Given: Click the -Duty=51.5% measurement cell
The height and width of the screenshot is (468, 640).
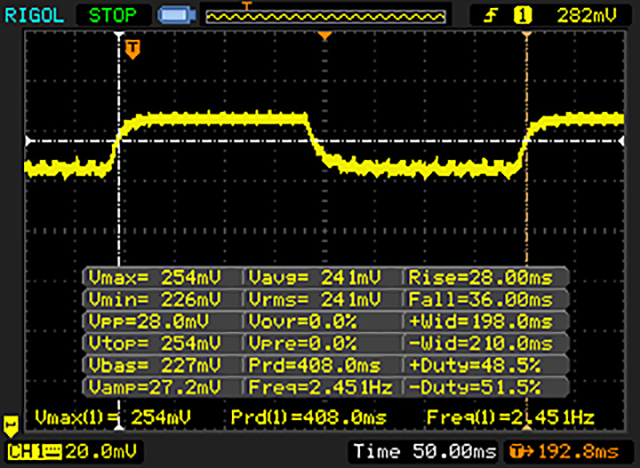Looking at the screenshot, I should (x=486, y=387).
